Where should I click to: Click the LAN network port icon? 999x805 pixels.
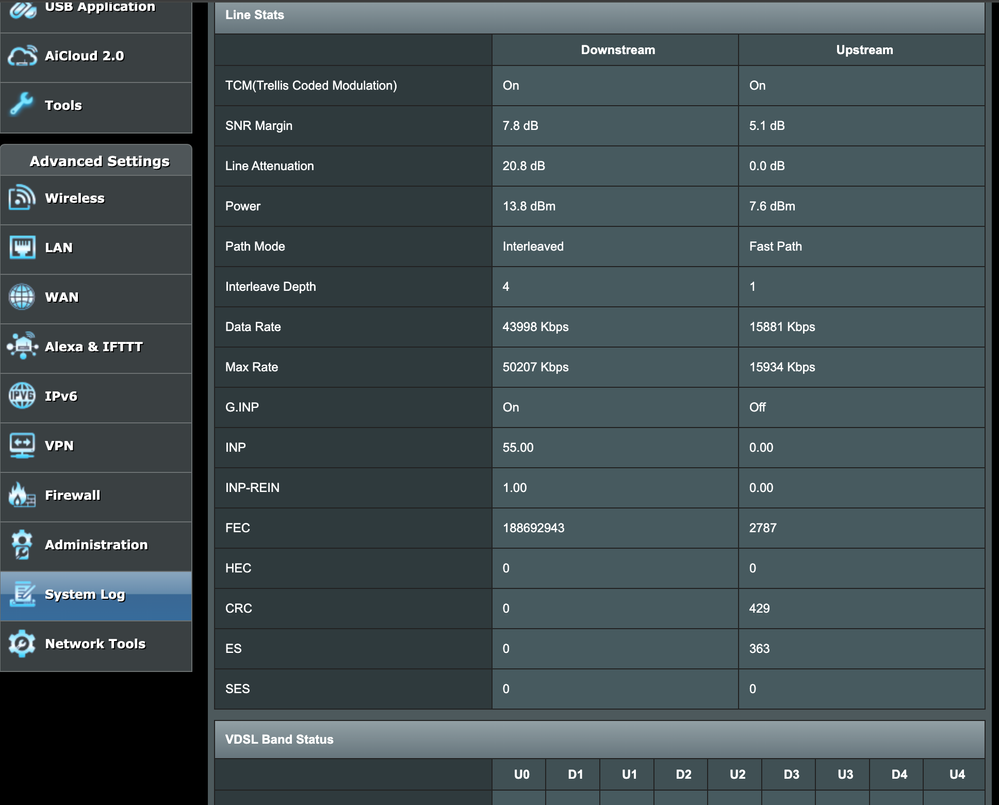click(x=22, y=247)
